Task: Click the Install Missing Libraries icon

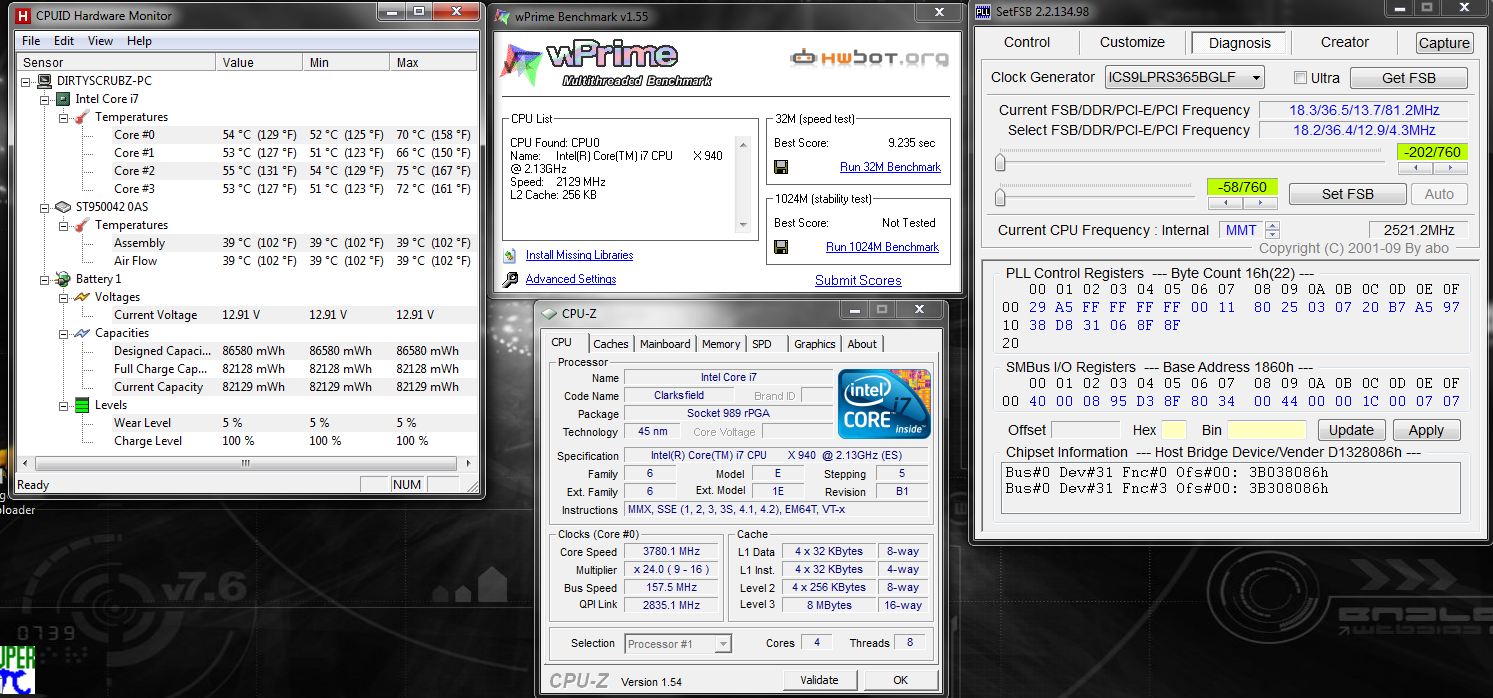Action: (511, 255)
